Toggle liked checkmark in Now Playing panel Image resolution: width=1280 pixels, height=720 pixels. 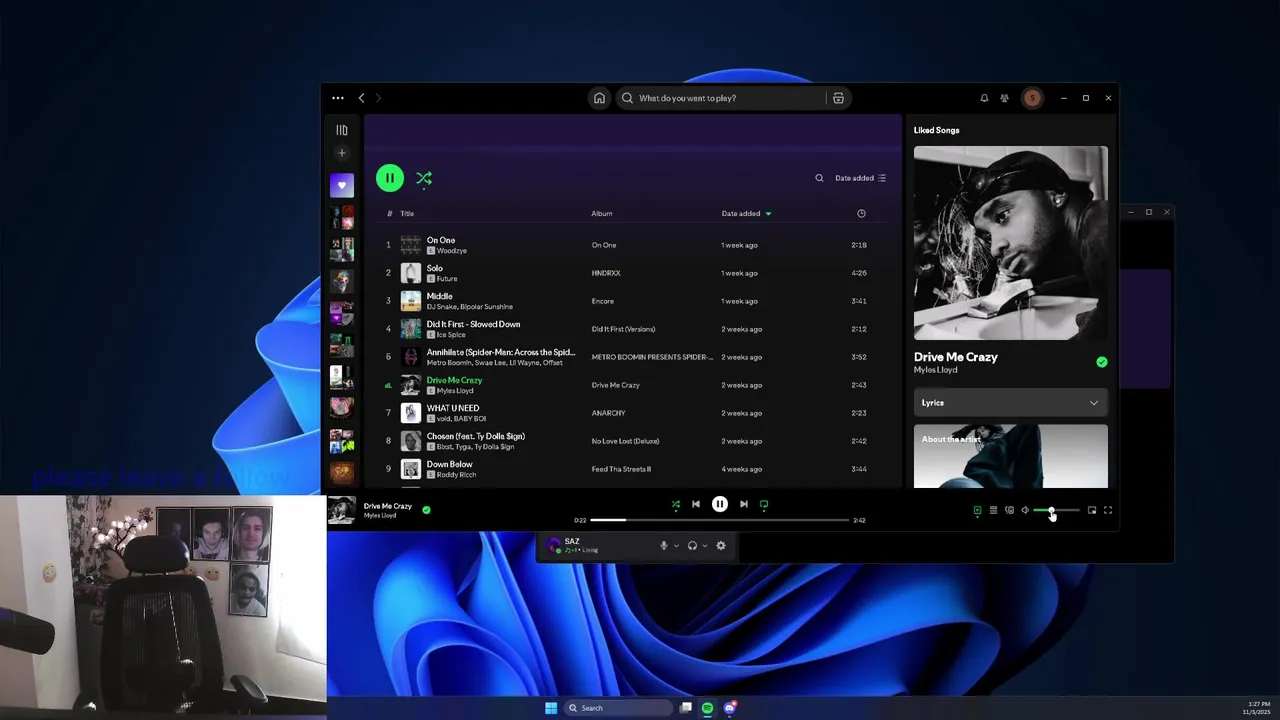pos(1101,362)
